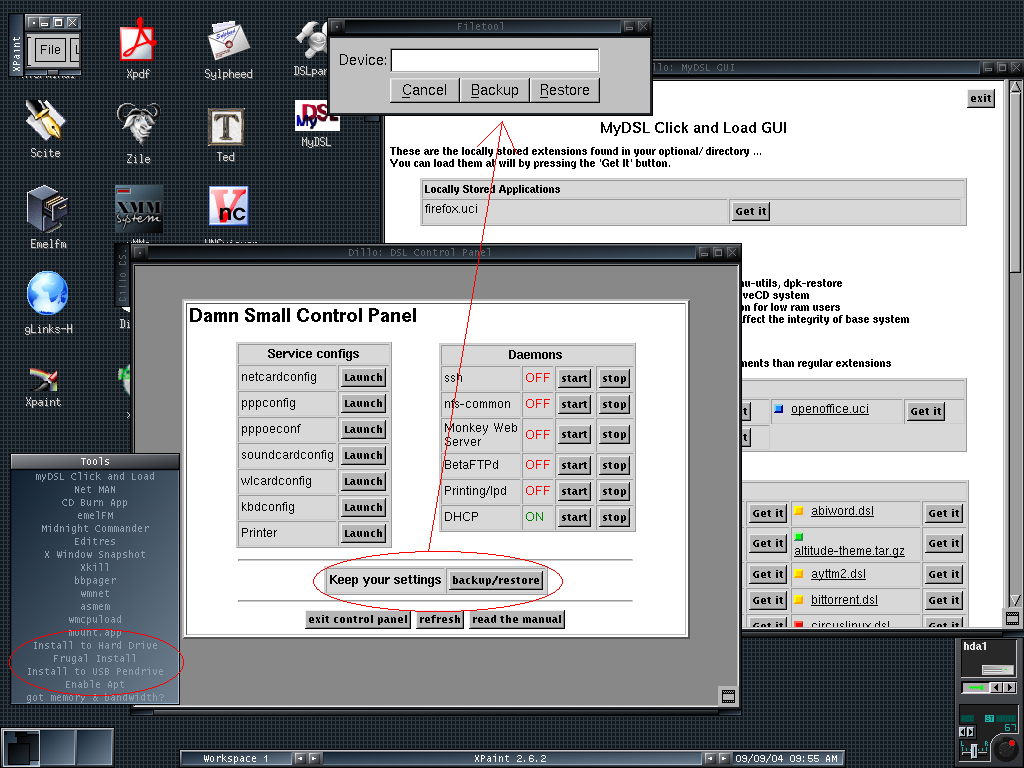Open the abiword.dsl link
Viewport: 1024px width, 768px height.
pyautogui.click(x=842, y=511)
